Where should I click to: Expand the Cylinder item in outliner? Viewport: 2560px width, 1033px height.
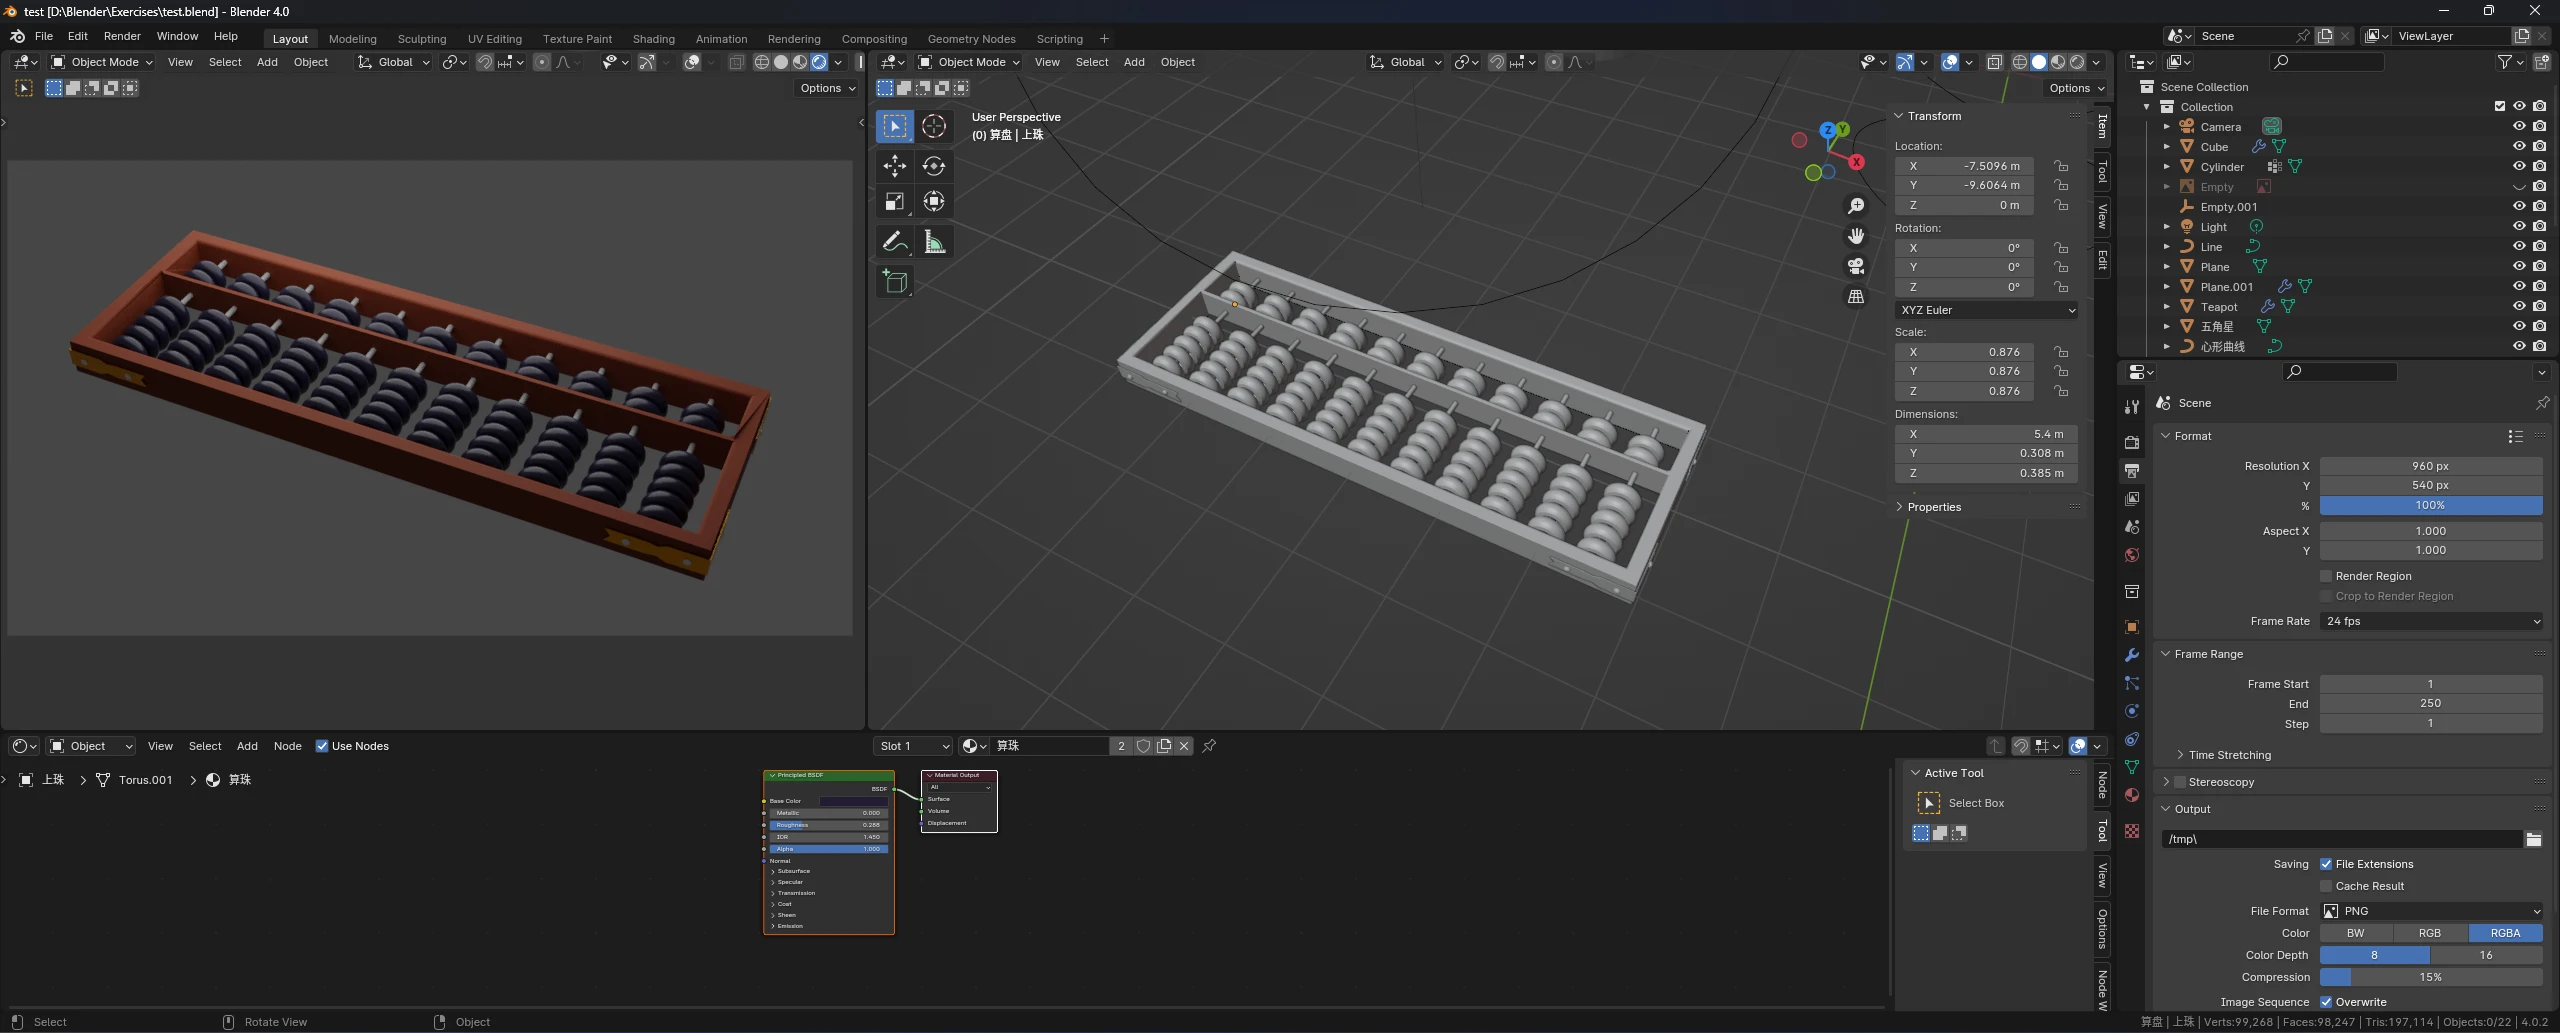pos(2166,167)
